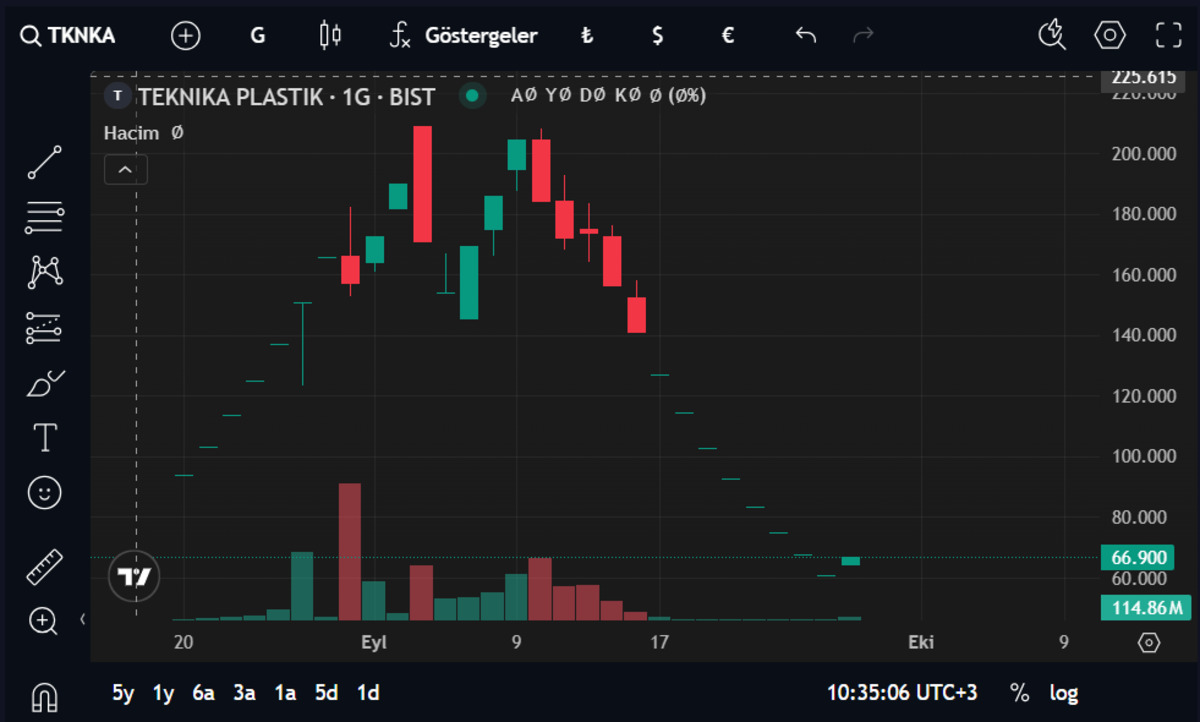Switch currency to Turkish Lira symbol
This screenshot has width=1200, height=722.
point(588,36)
